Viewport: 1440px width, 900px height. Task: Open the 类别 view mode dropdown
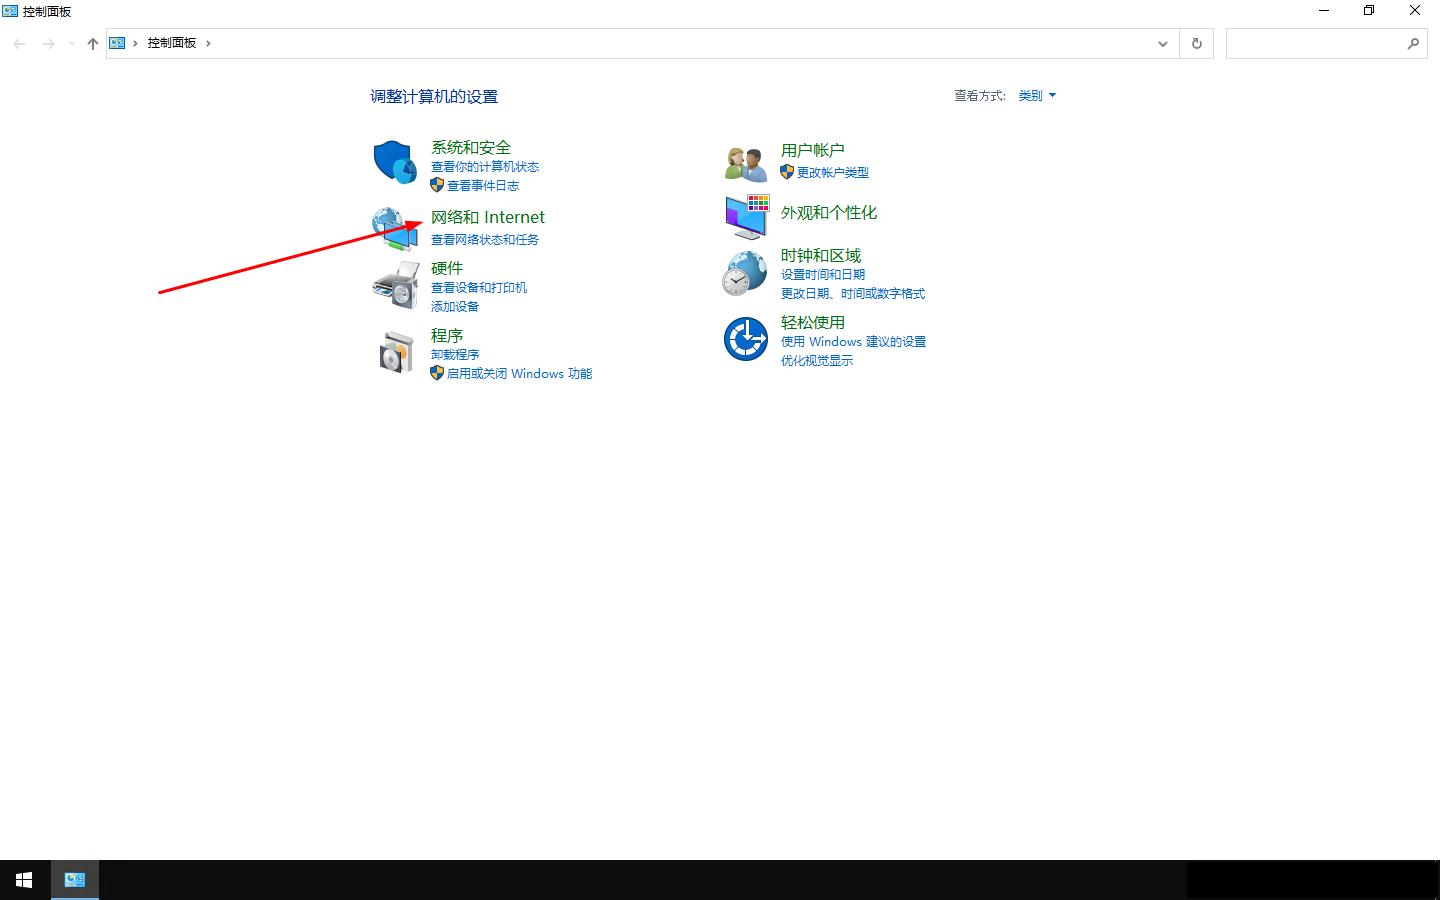tap(1037, 96)
